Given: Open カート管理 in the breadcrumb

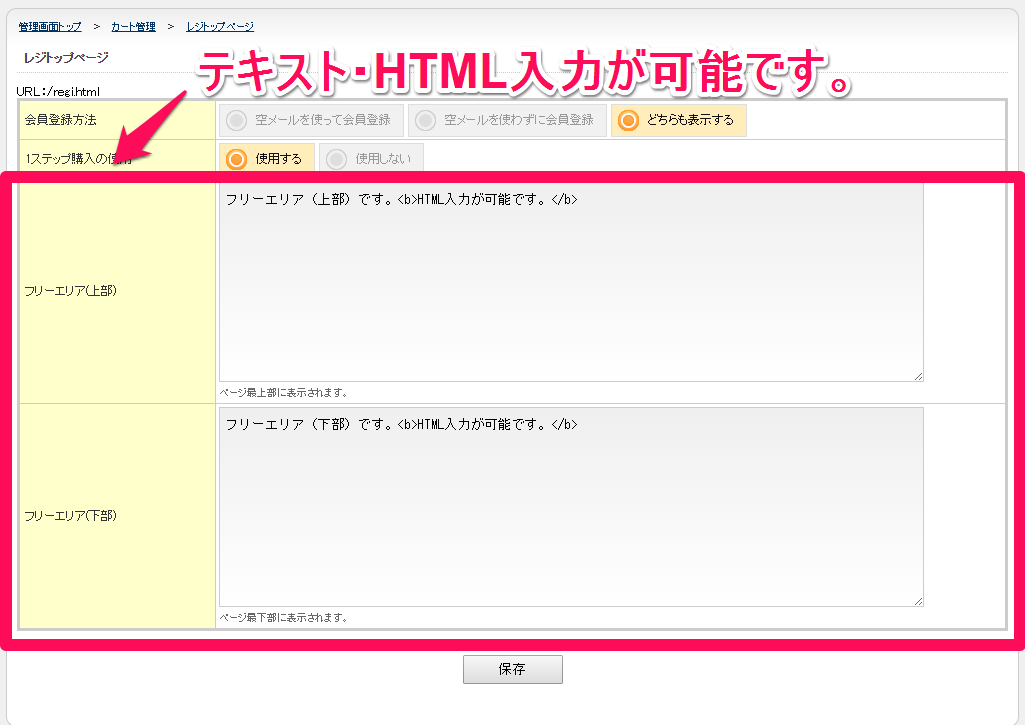Looking at the screenshot, I should coord(134,26).
